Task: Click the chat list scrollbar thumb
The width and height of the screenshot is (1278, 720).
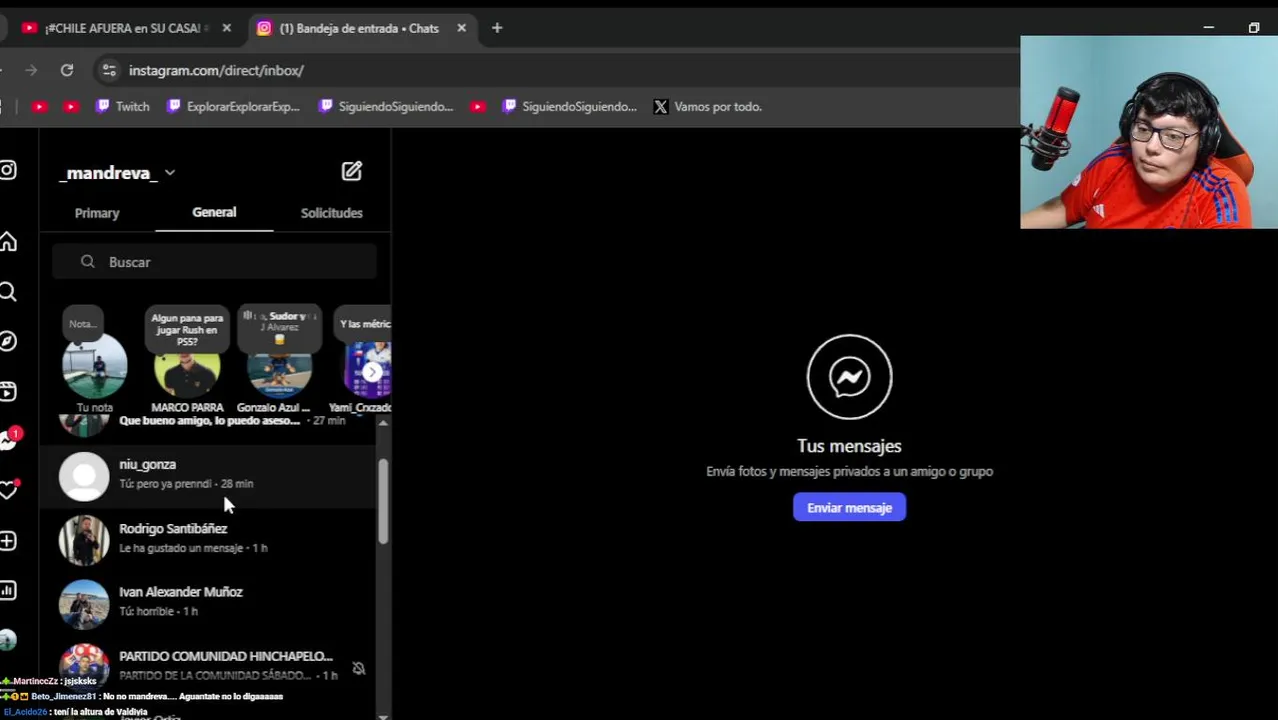Action: point(382,503)
